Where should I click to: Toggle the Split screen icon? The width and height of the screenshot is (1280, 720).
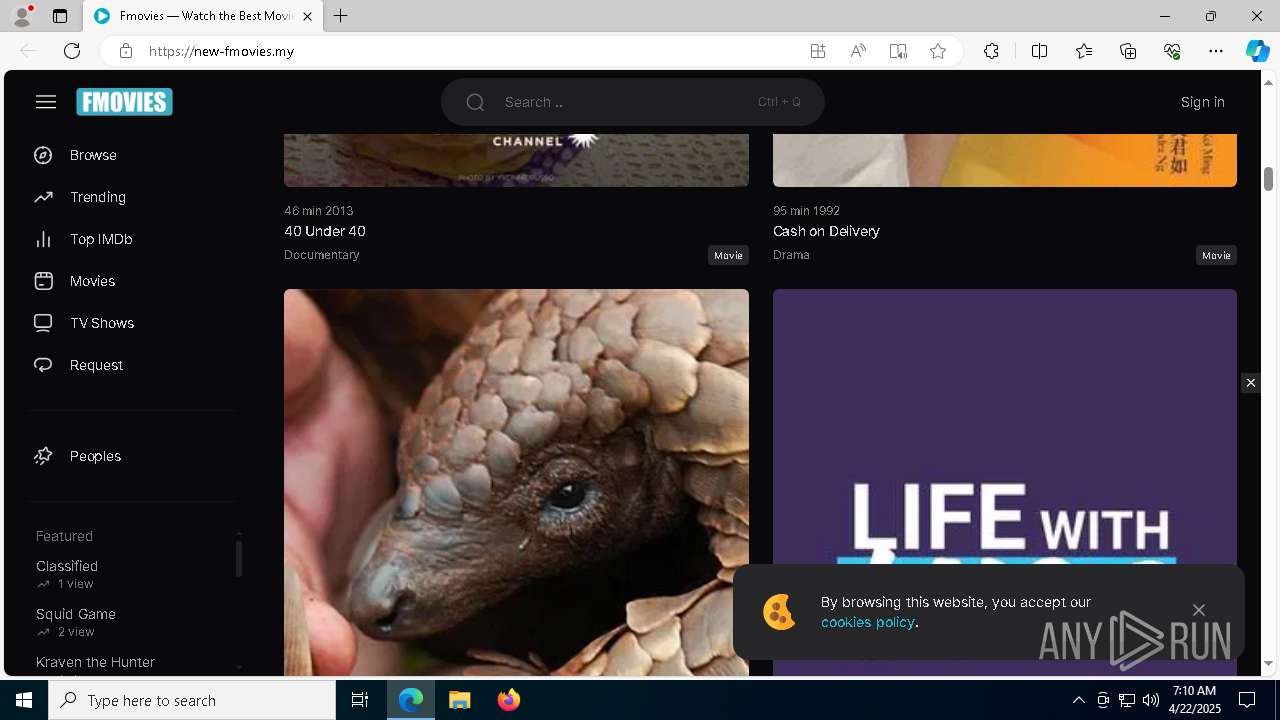click(1039, 51)
